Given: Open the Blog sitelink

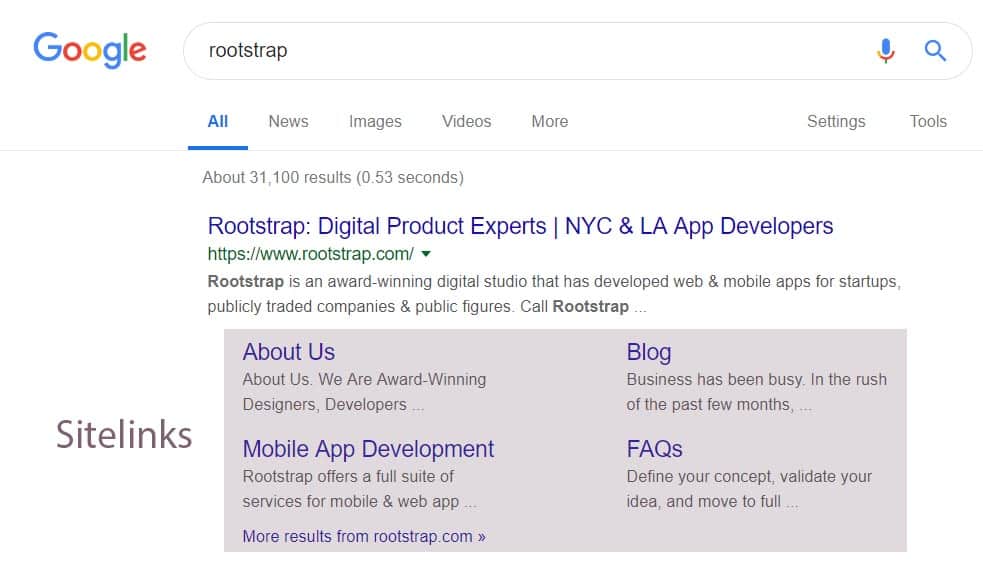Looking at the screenshot, I should (x=649, y=352).
